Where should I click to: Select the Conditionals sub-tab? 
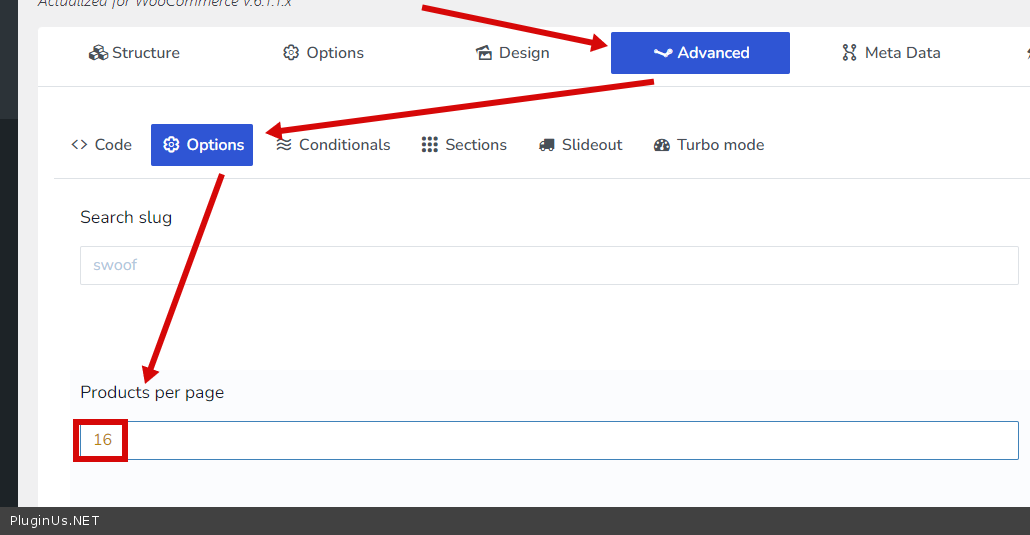click(344, 145)
